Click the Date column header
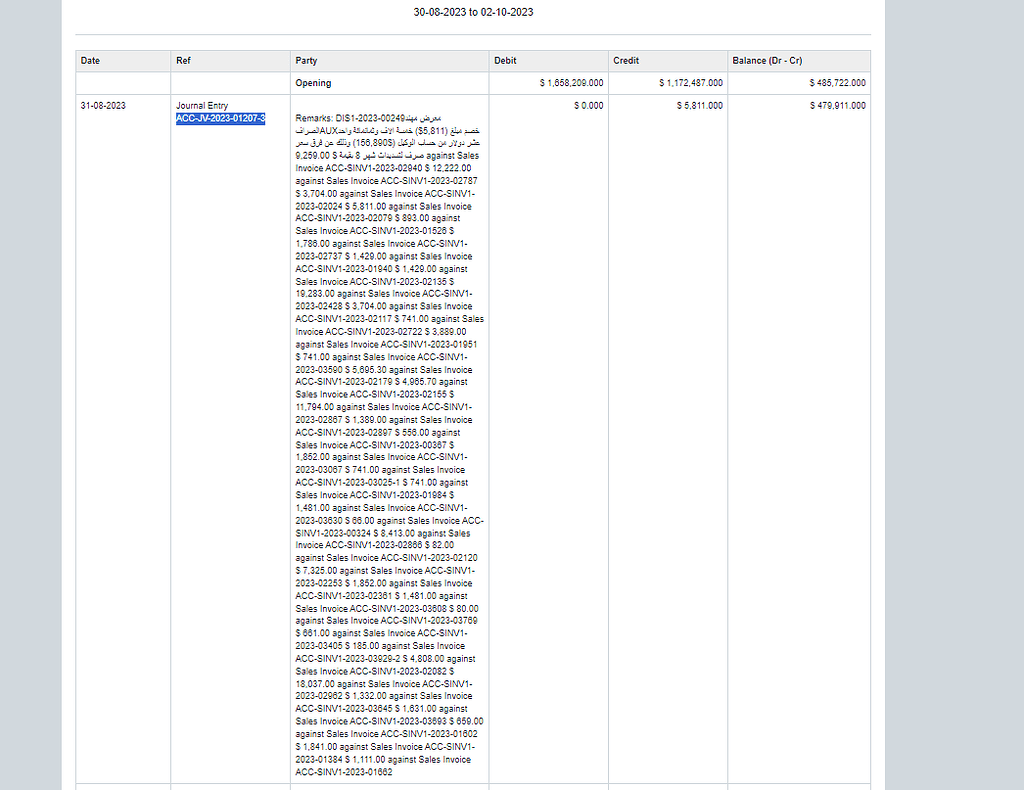Image resolution: width=1024 pixels, height=790 pixels. pos(90,61)
